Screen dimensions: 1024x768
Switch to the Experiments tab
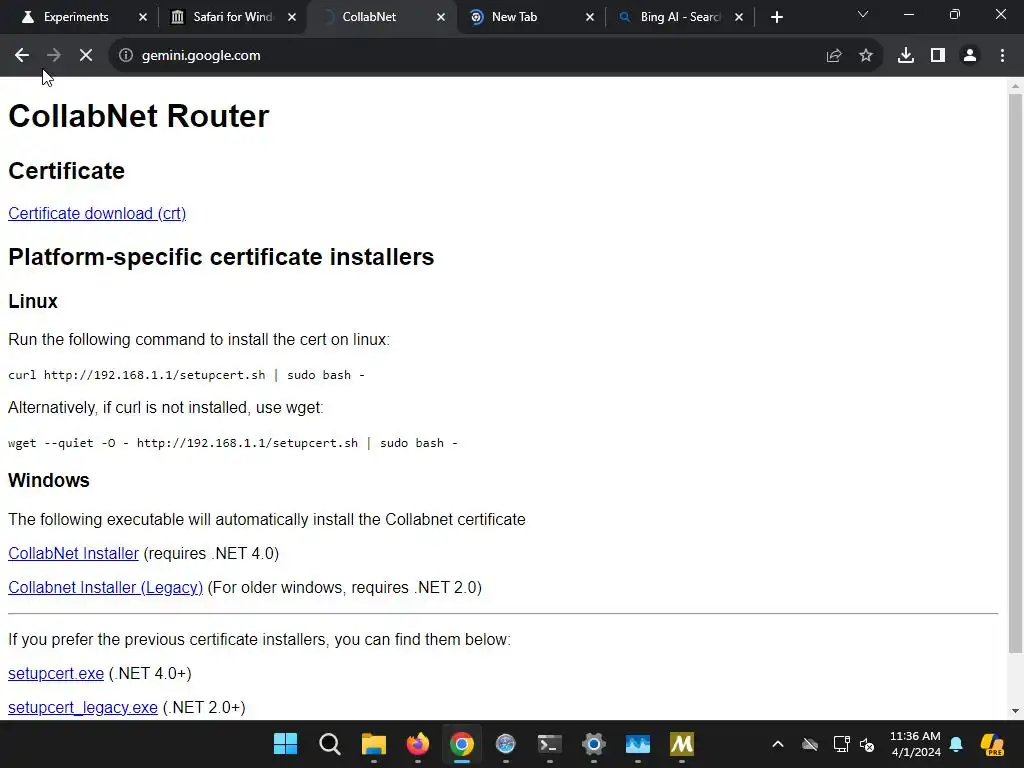point(76,17)
